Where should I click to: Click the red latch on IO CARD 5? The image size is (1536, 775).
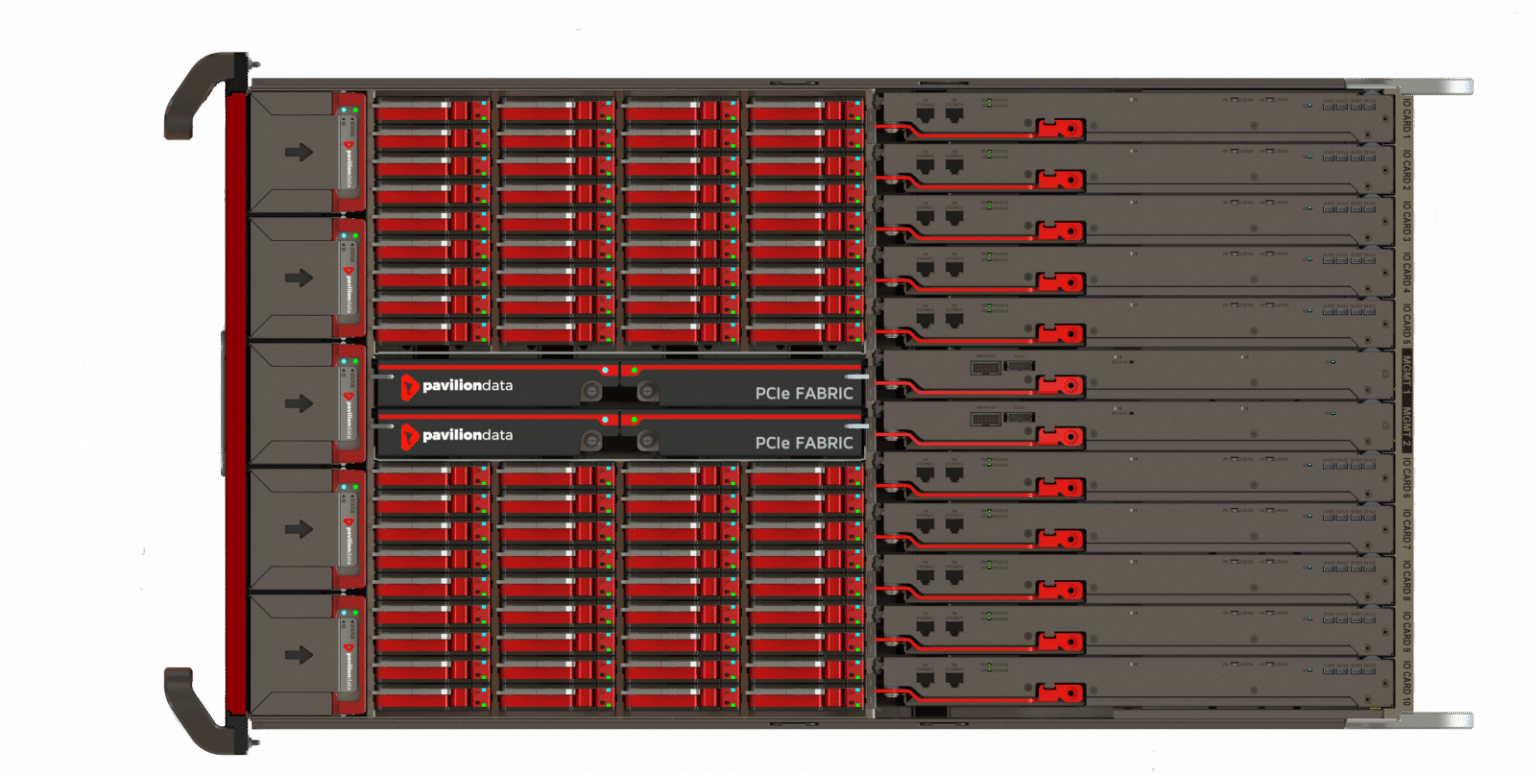pos(1060,334)
